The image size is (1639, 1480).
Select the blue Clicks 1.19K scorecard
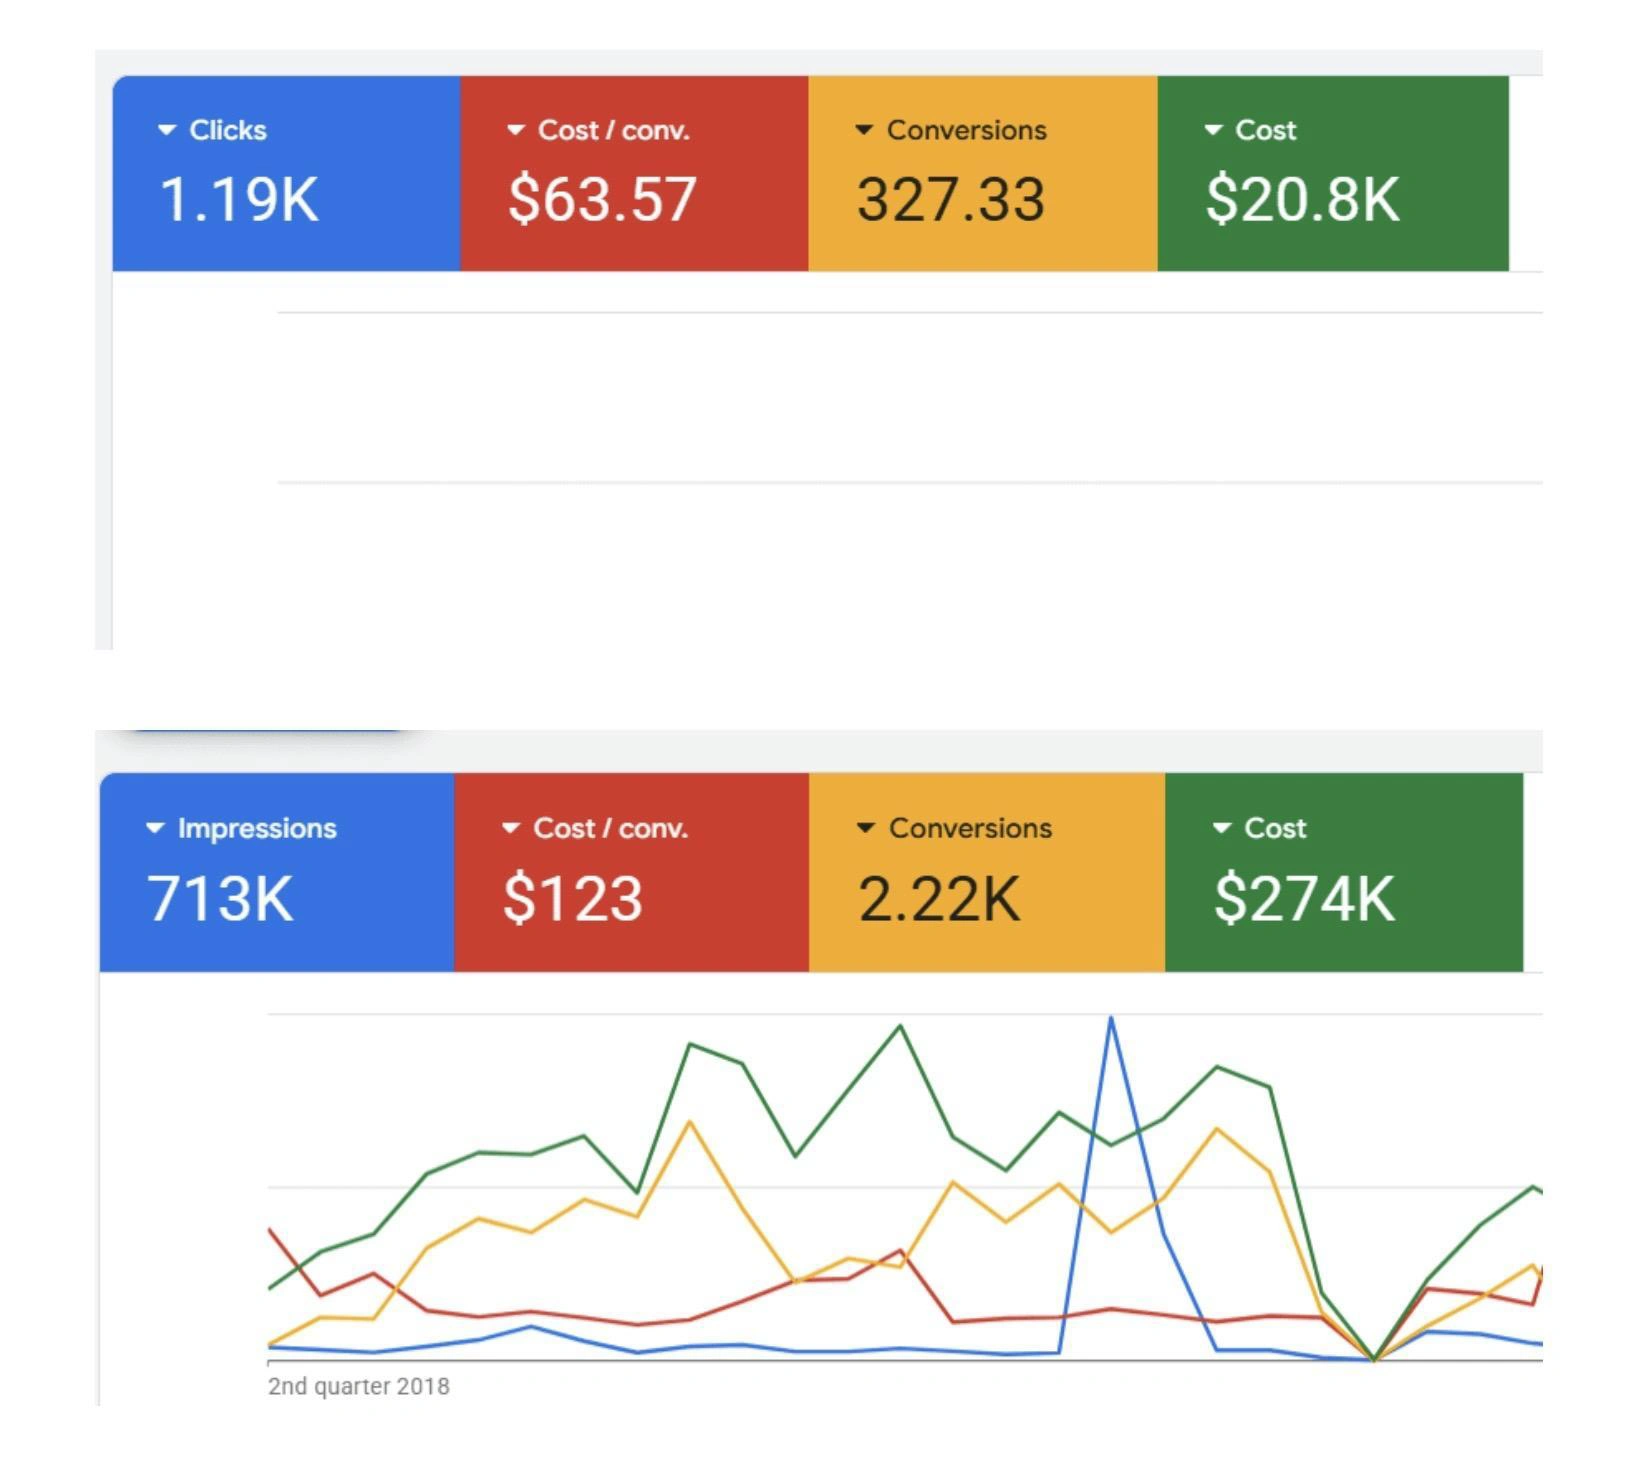[286, 173]
